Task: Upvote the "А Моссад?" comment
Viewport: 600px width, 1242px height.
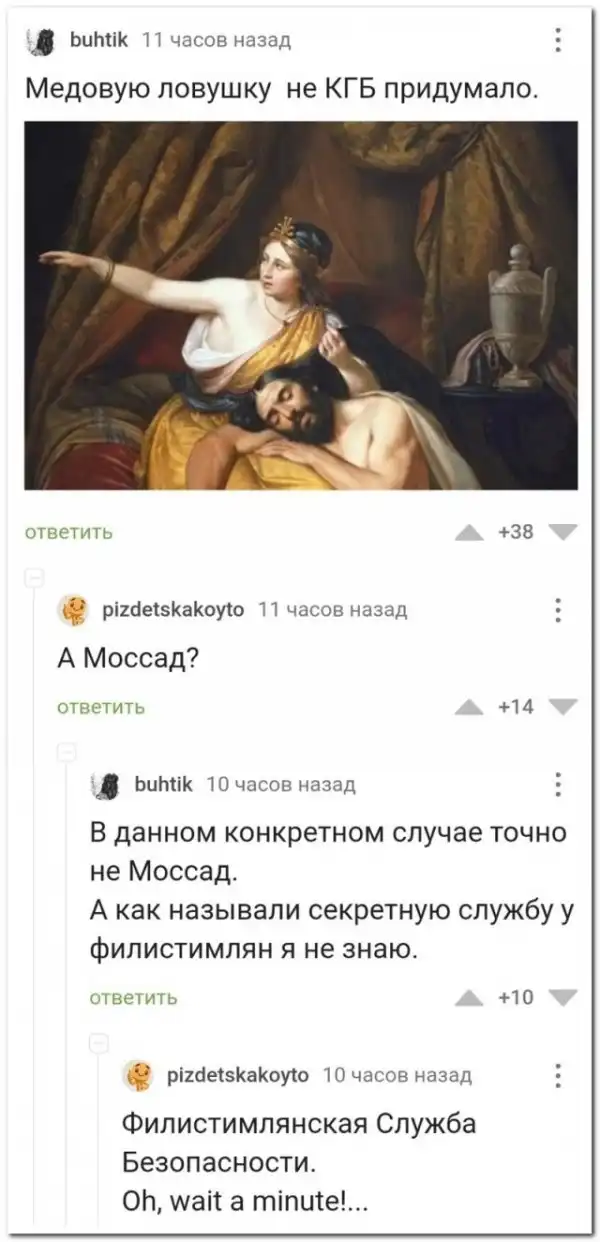Action: click(469, 707)
